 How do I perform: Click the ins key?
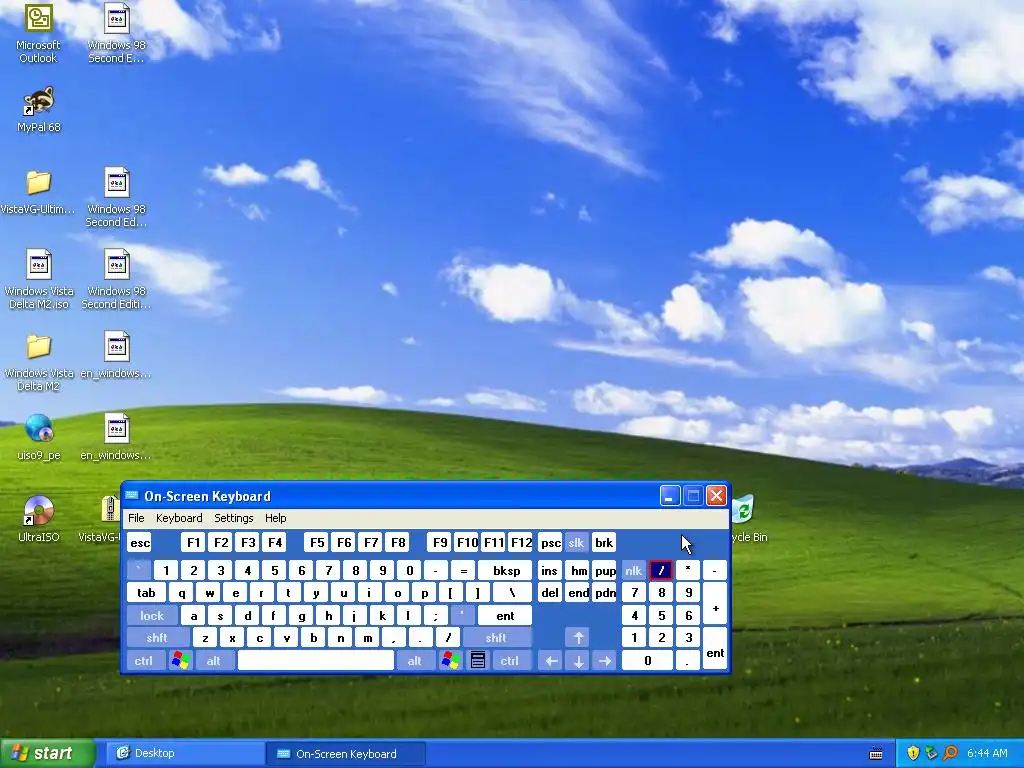tap(549, 571)
